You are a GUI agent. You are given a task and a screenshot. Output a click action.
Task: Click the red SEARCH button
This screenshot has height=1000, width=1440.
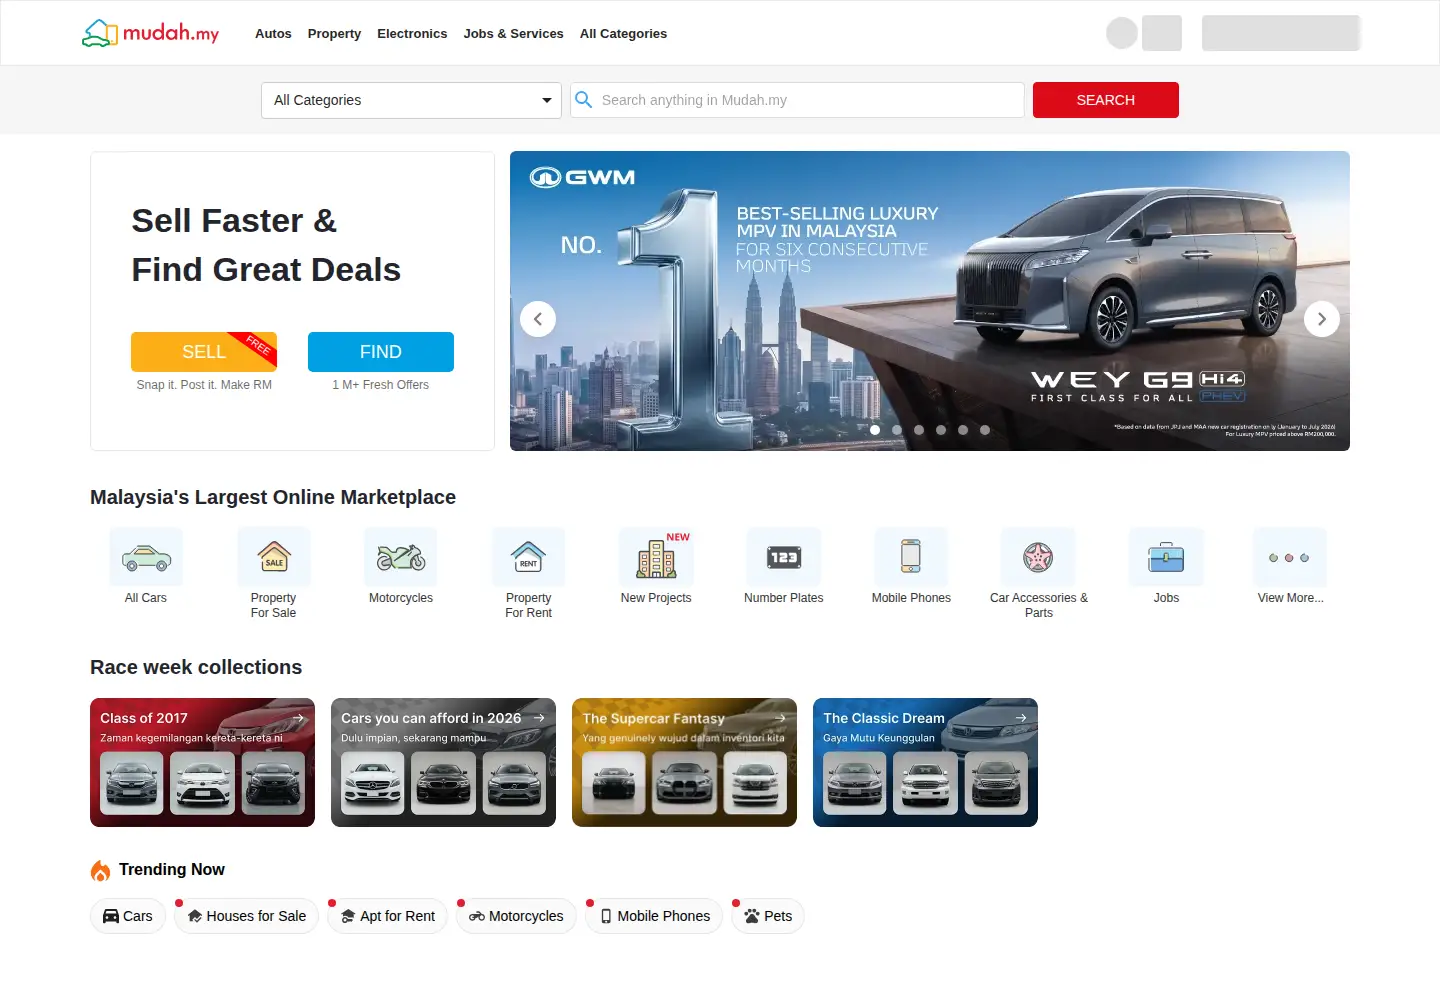pyautogui.click(x=1106, y=100)
